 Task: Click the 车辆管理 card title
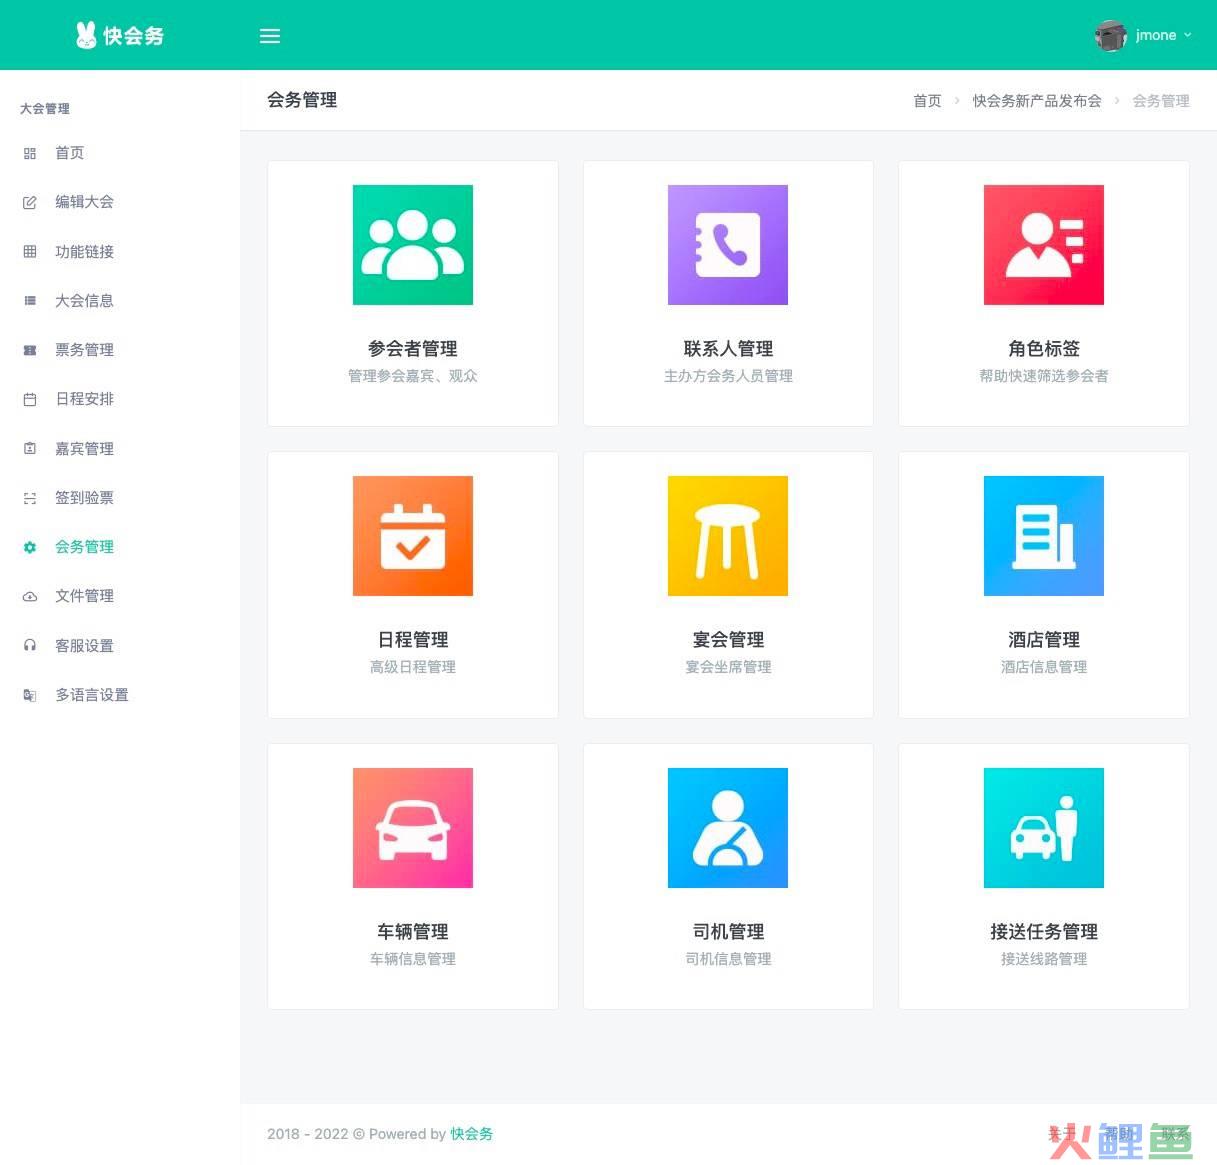pyautogui.click(x=413, y=932)
